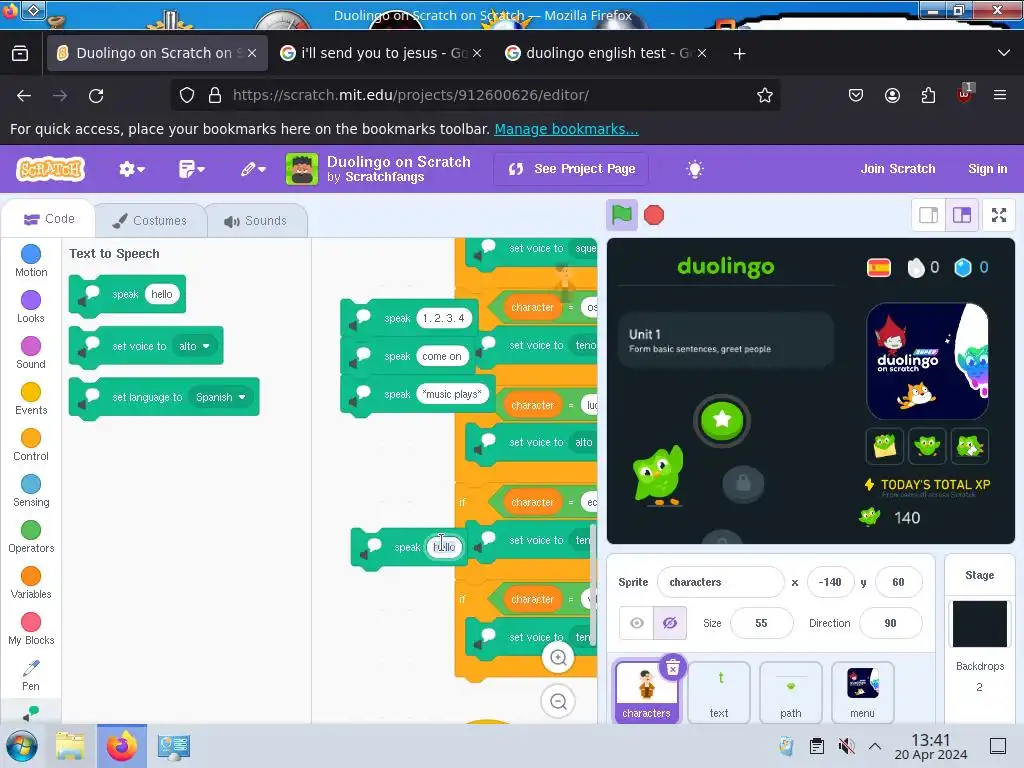Image resolution: width=1024 pixels, height=768 pixels.
Task: Hide the sprite with crossed-eye icon
Action: tap(669, 623)
